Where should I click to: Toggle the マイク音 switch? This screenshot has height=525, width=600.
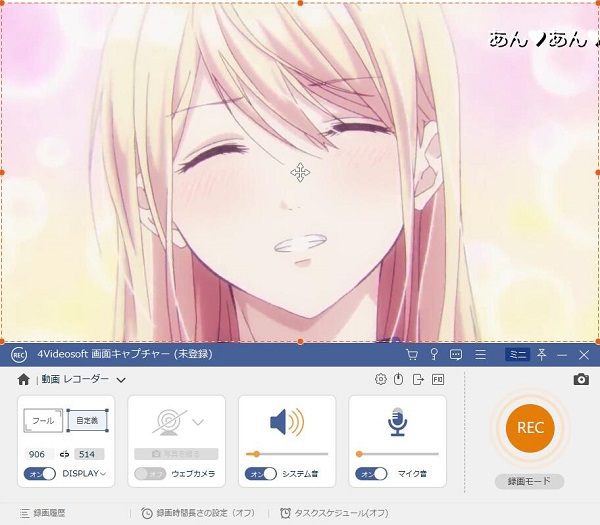(371, 474)
